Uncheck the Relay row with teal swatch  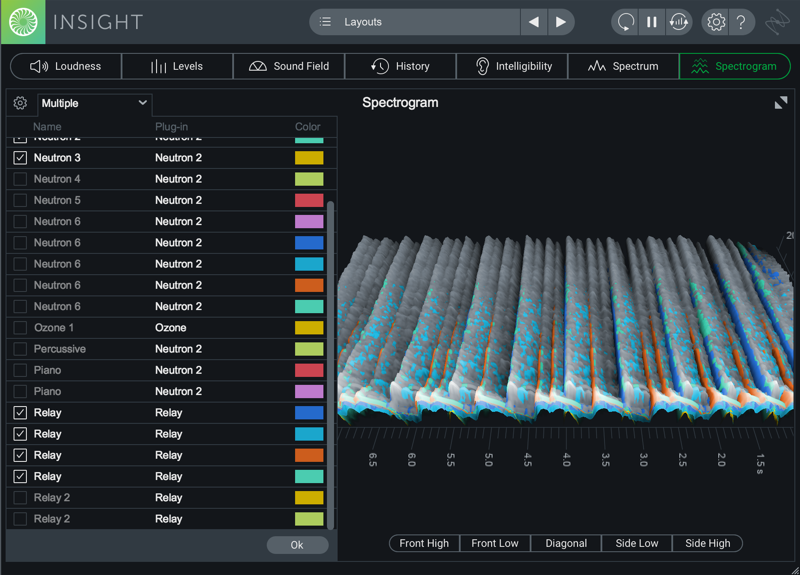[x=20, y=477]
